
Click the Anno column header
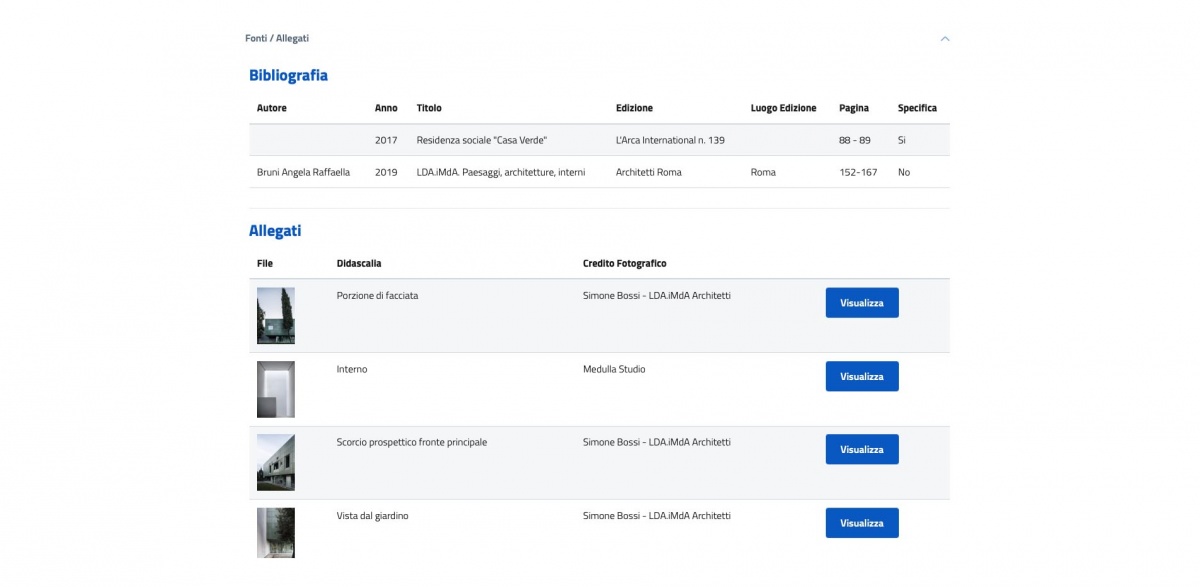click(386, 108)
